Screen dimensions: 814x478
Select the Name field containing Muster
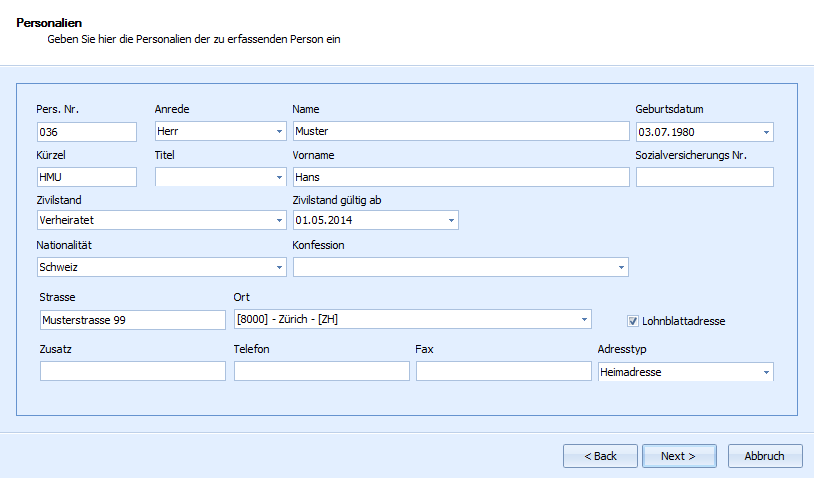(460, 132)
